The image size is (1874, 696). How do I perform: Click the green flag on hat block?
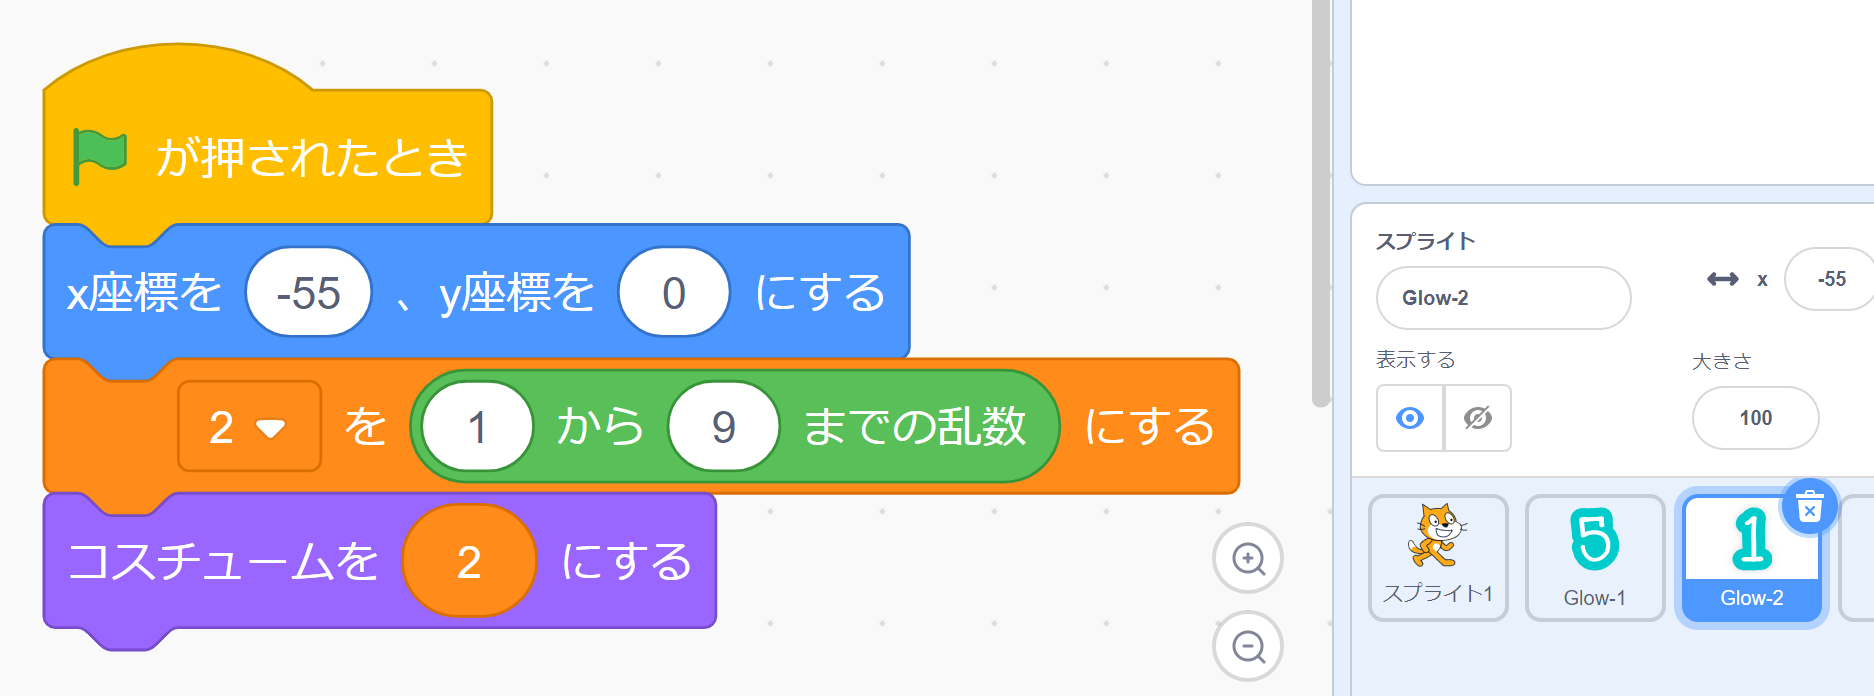[x=100, y=157]
